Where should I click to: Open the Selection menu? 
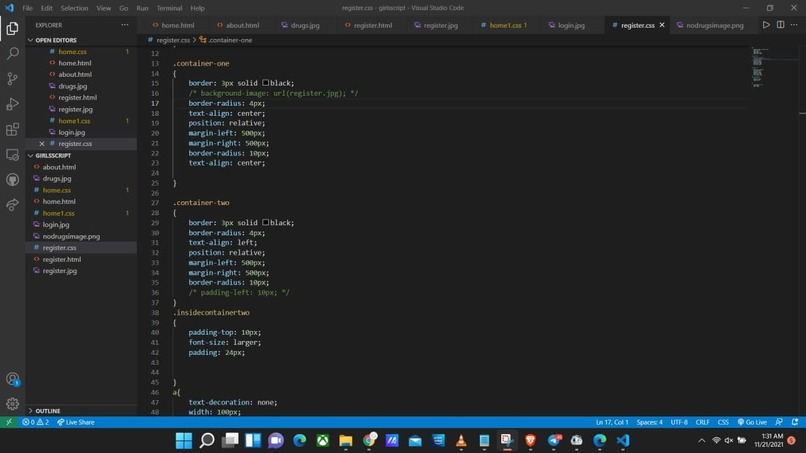coord(75,8)
